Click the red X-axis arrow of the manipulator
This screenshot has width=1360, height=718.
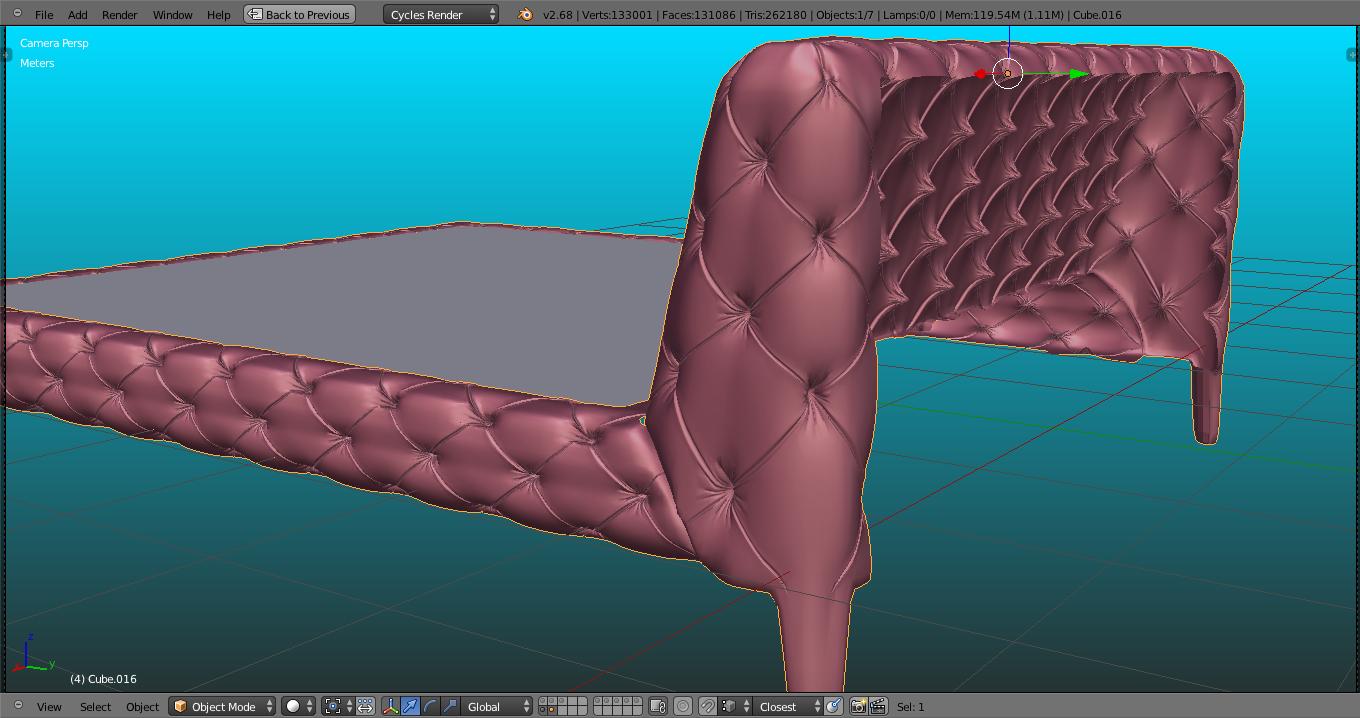[980, 74]
